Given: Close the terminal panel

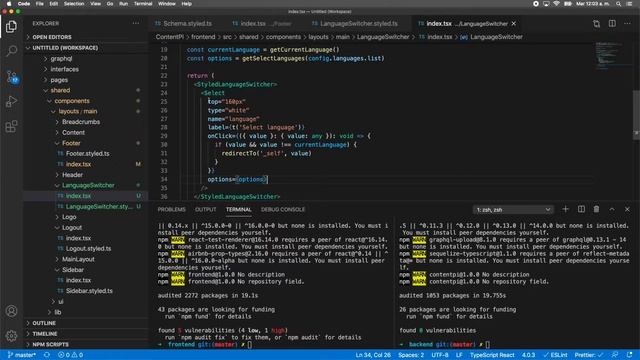Looking at the screenshot, I should tap(627, 209).
